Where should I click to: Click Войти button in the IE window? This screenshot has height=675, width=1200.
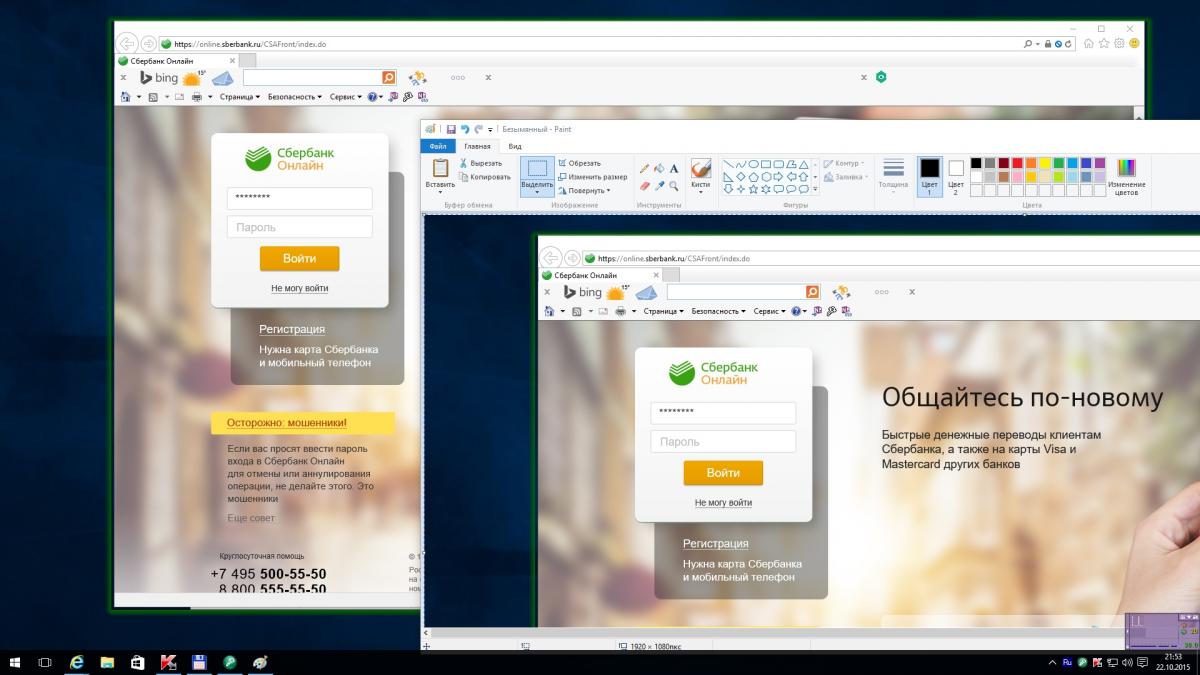point(299,258)
